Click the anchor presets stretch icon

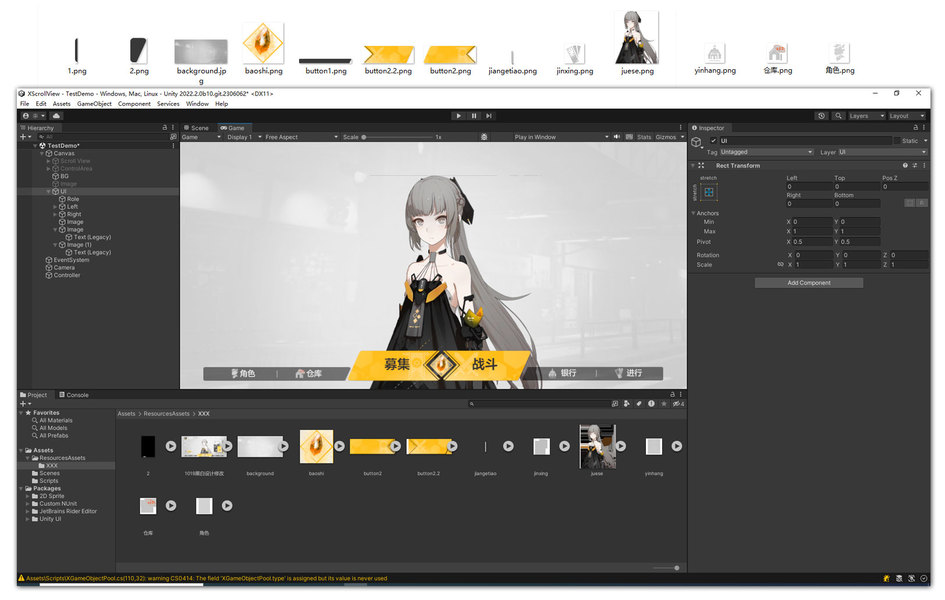[709, 192]
